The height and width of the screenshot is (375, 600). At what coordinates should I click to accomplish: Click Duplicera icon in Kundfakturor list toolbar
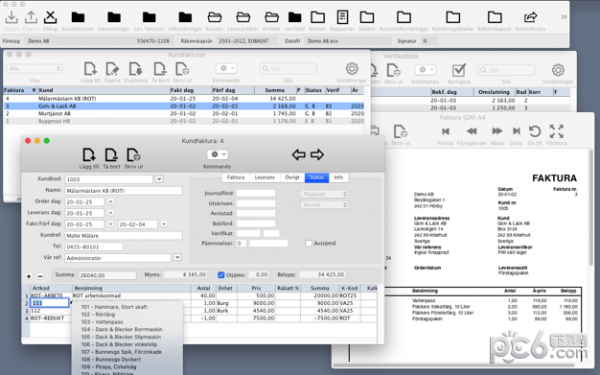pos(136,69)
